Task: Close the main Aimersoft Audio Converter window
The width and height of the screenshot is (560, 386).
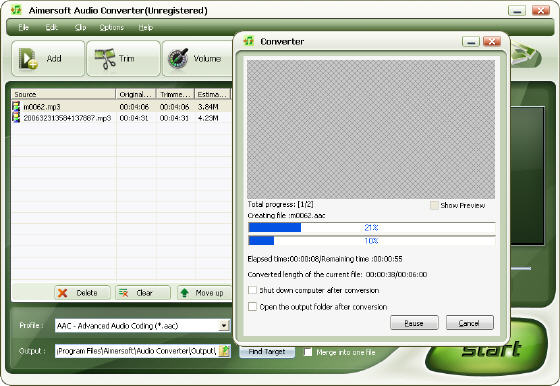Action: pyautogui.click(x=541, y=10)
